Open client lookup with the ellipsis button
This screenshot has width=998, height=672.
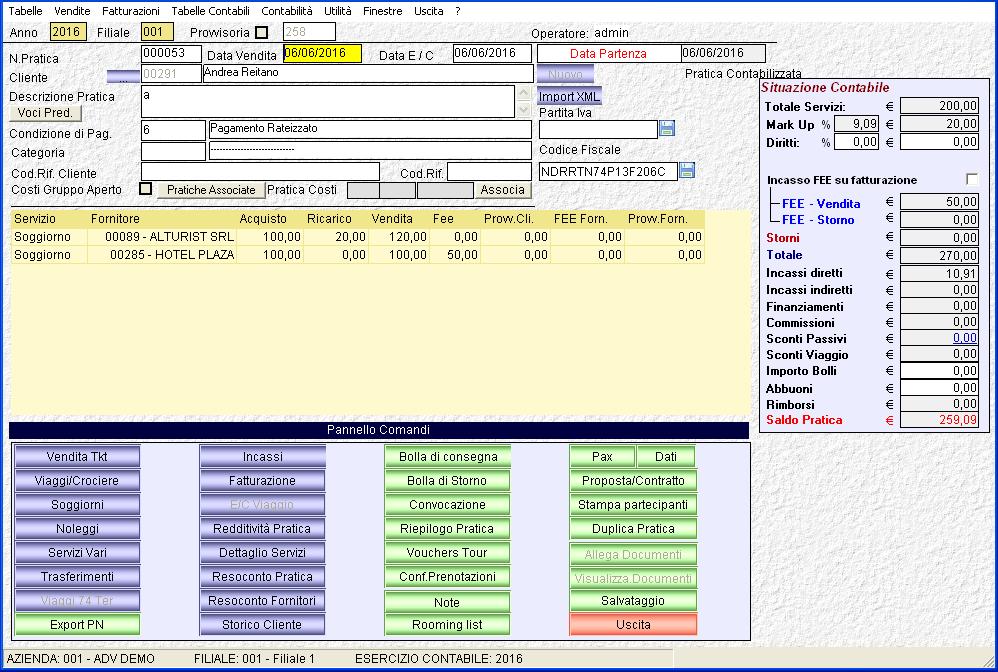[x=124, y=76]
